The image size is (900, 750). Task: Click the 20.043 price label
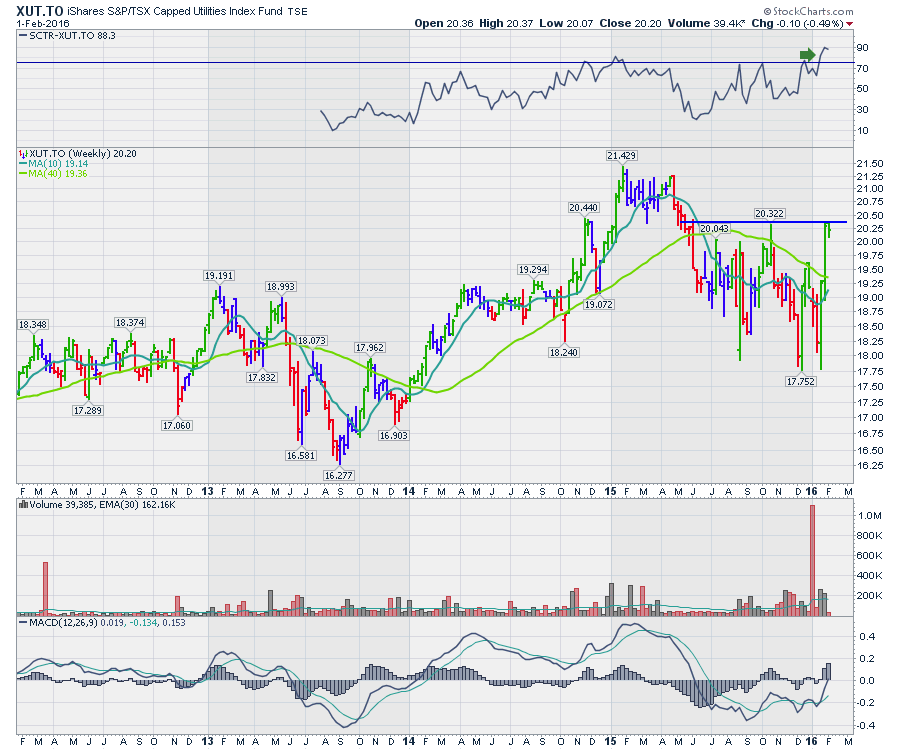coord(715,228)
